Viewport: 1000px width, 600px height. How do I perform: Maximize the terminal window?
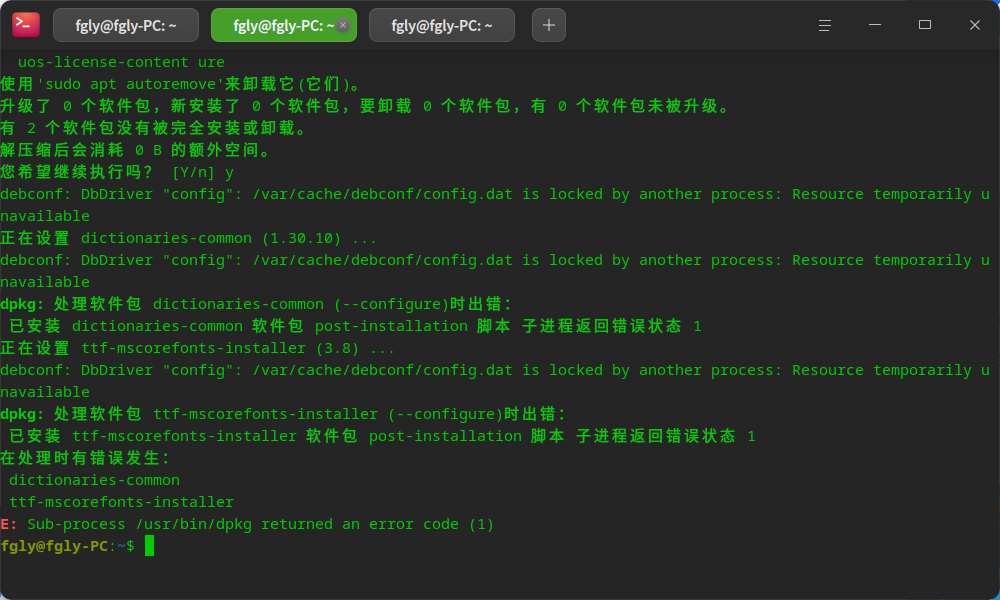pos(925,25)
